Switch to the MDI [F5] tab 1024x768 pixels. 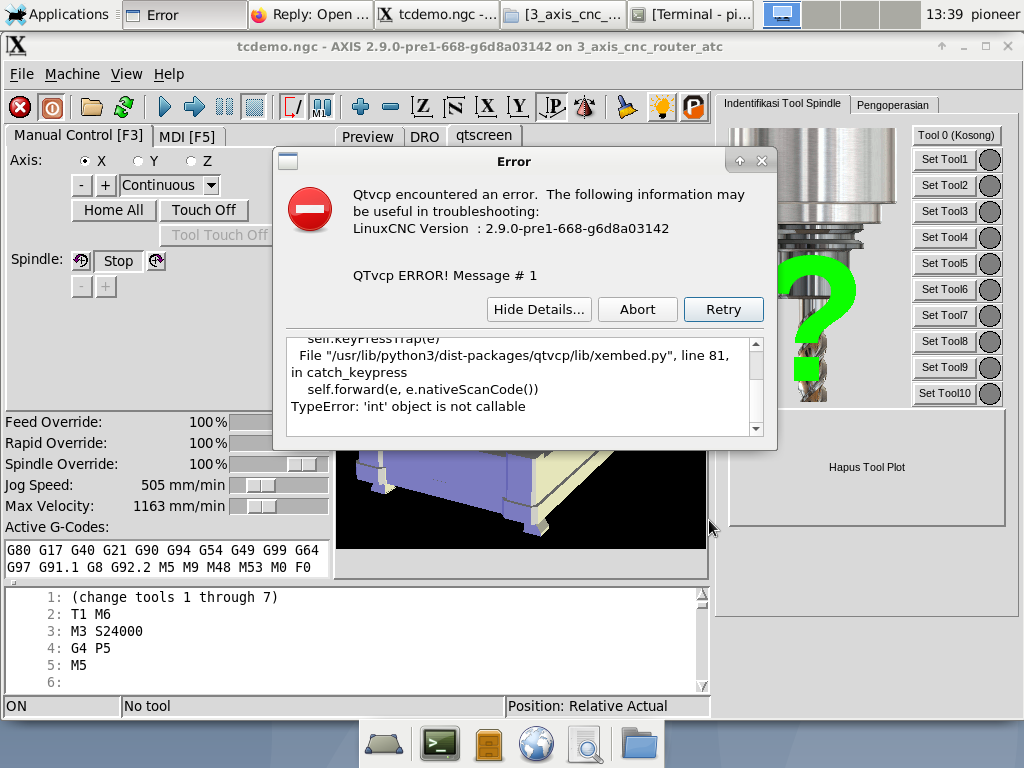187,137
